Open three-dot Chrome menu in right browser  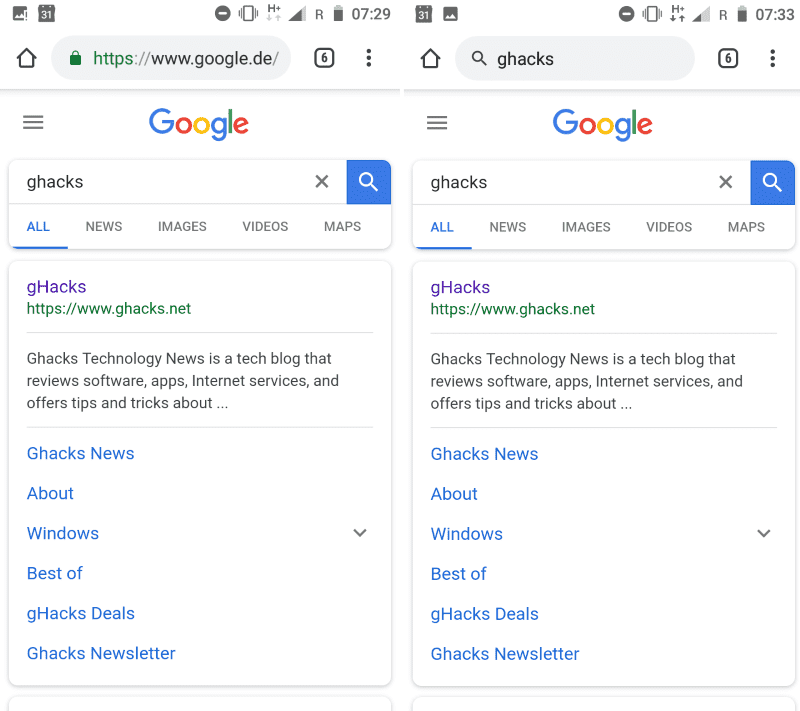[773, 59]
